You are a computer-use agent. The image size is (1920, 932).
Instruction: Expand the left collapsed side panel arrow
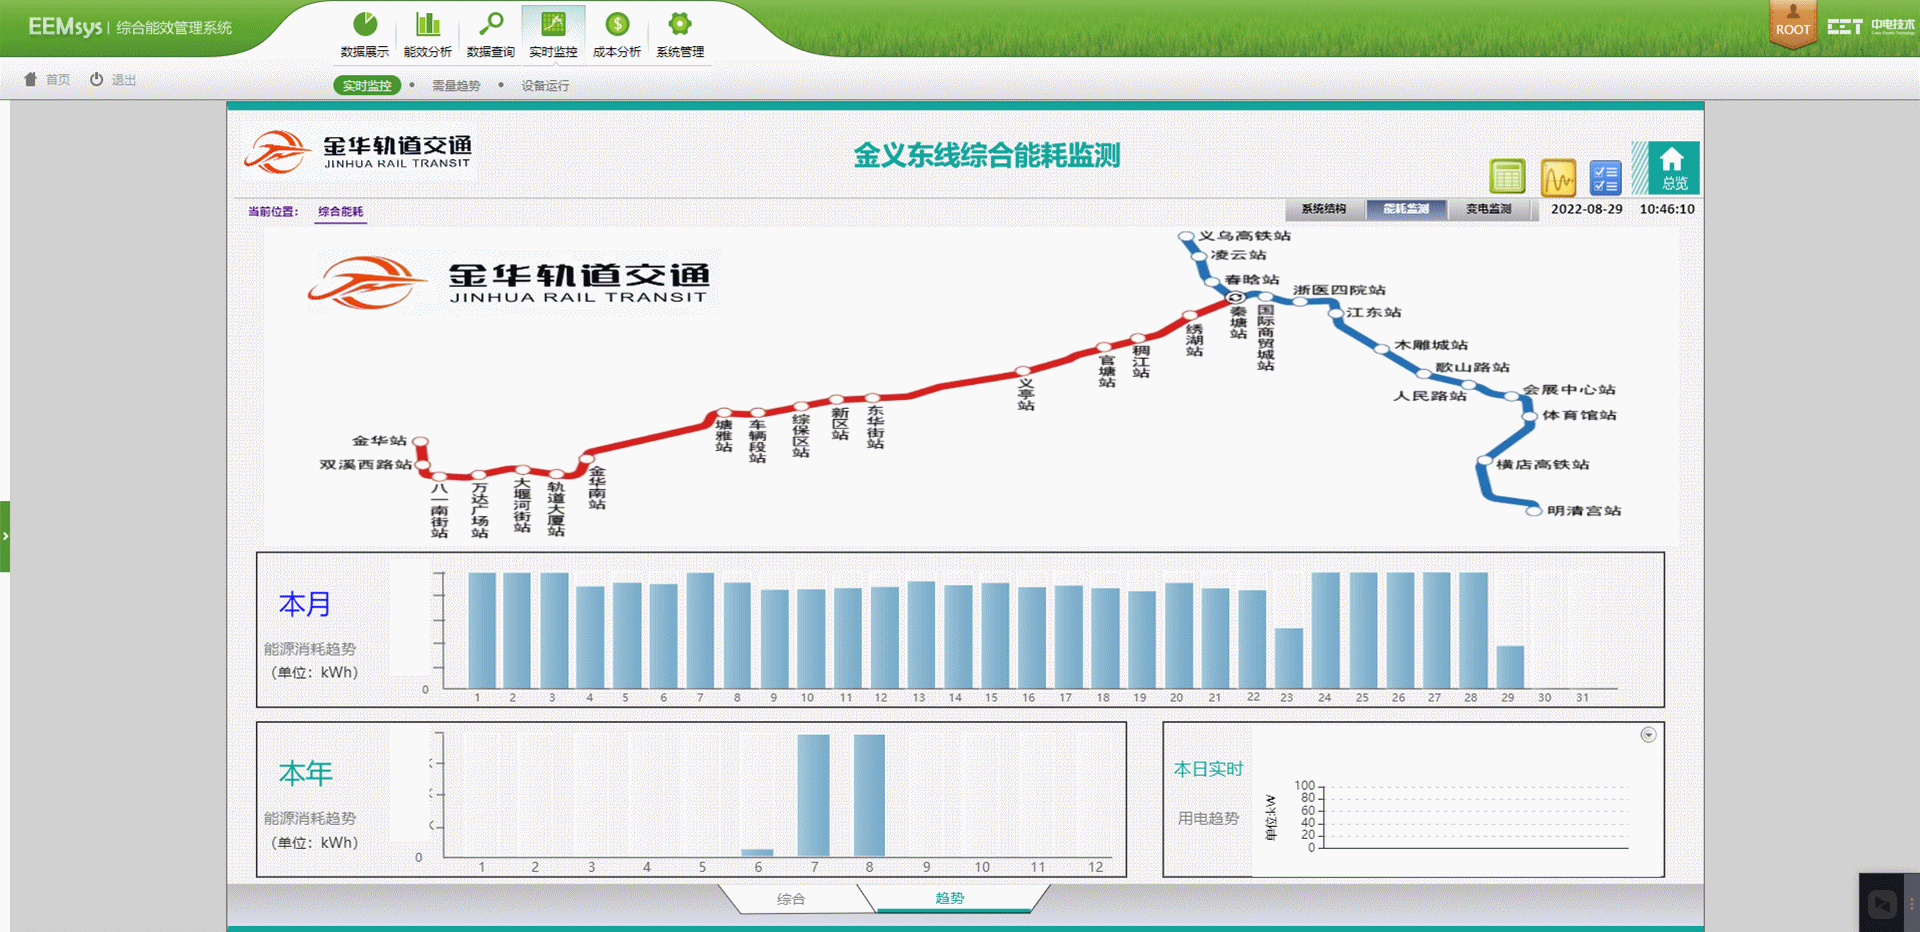pyautogui.click(x=5, y=536)
